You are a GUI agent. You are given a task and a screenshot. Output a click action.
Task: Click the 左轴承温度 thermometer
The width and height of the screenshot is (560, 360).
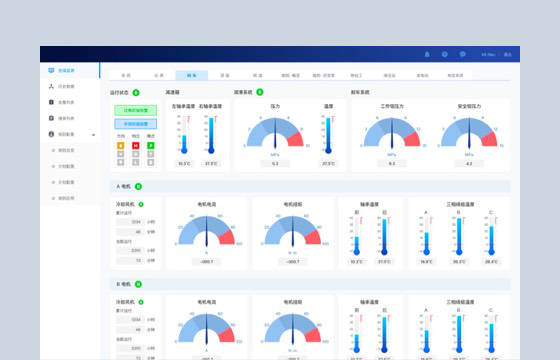(x=184, y=135)
